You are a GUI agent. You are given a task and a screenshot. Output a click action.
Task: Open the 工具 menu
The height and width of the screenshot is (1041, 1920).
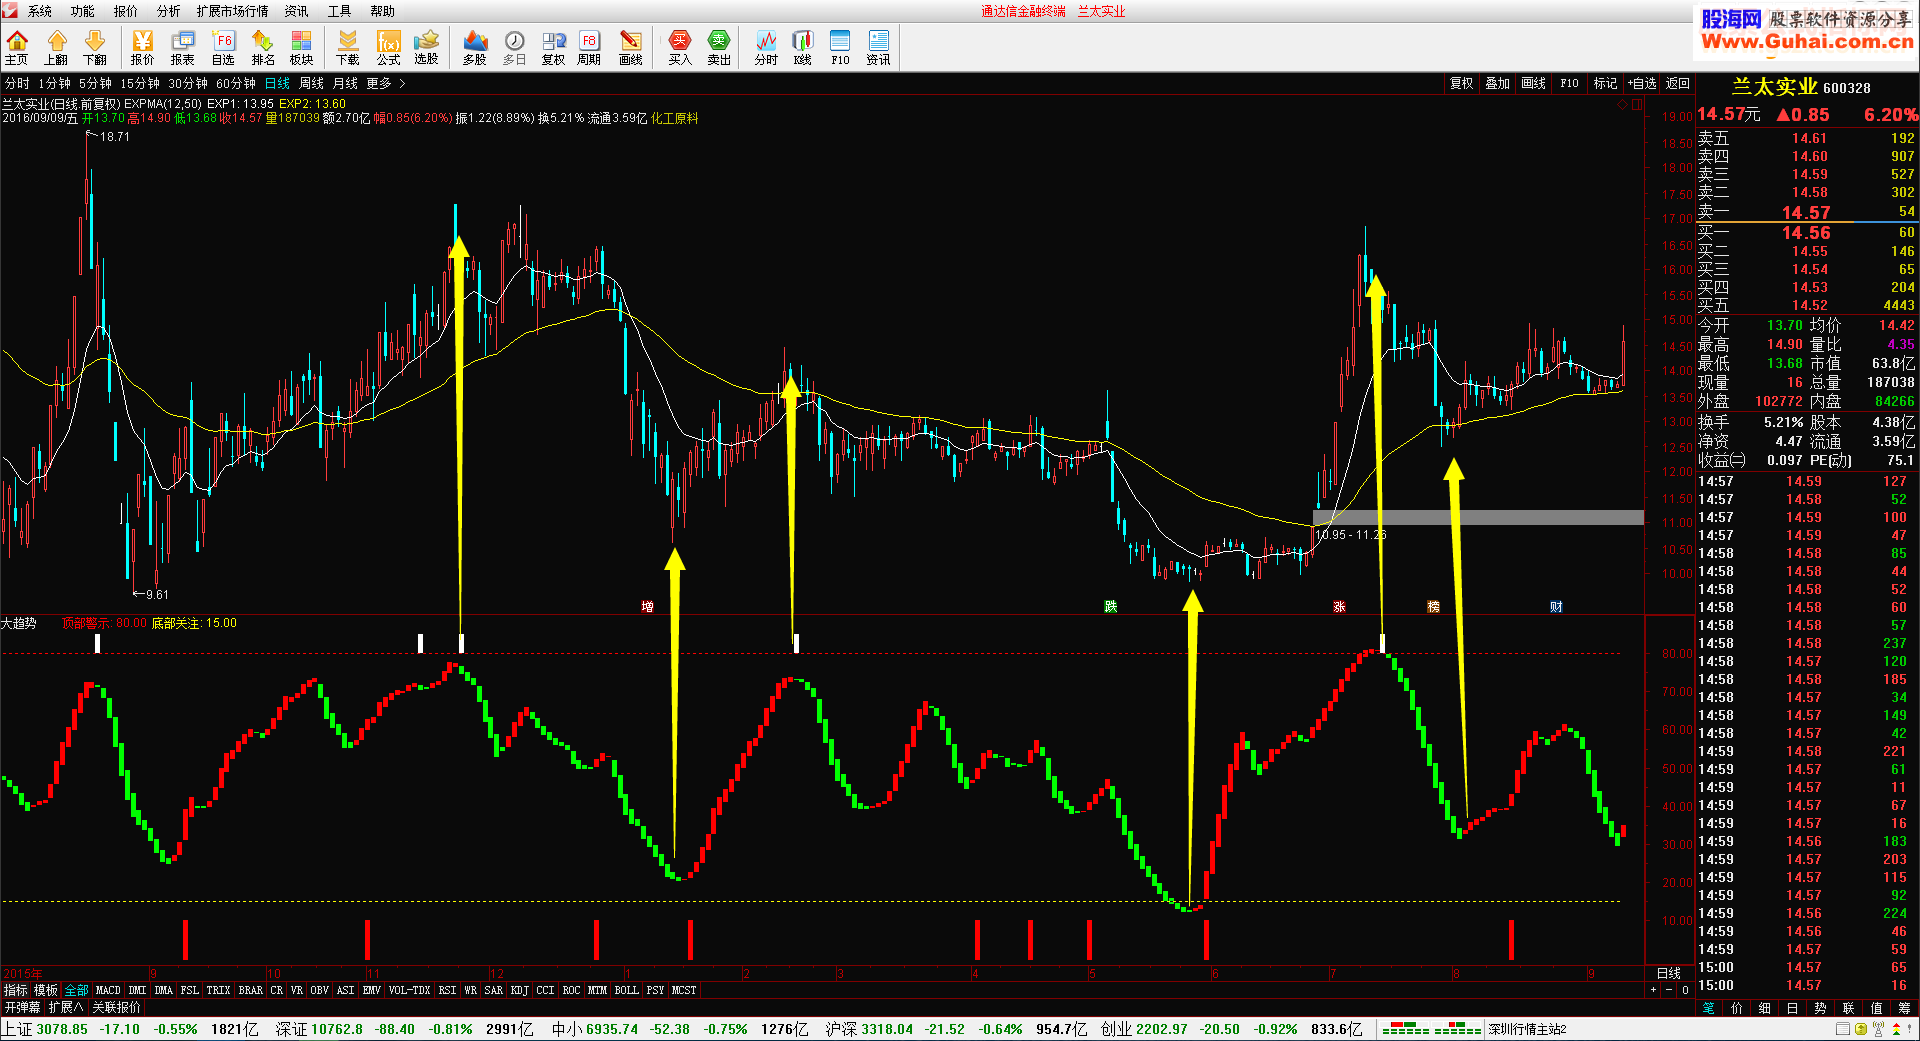coord(340,11)
